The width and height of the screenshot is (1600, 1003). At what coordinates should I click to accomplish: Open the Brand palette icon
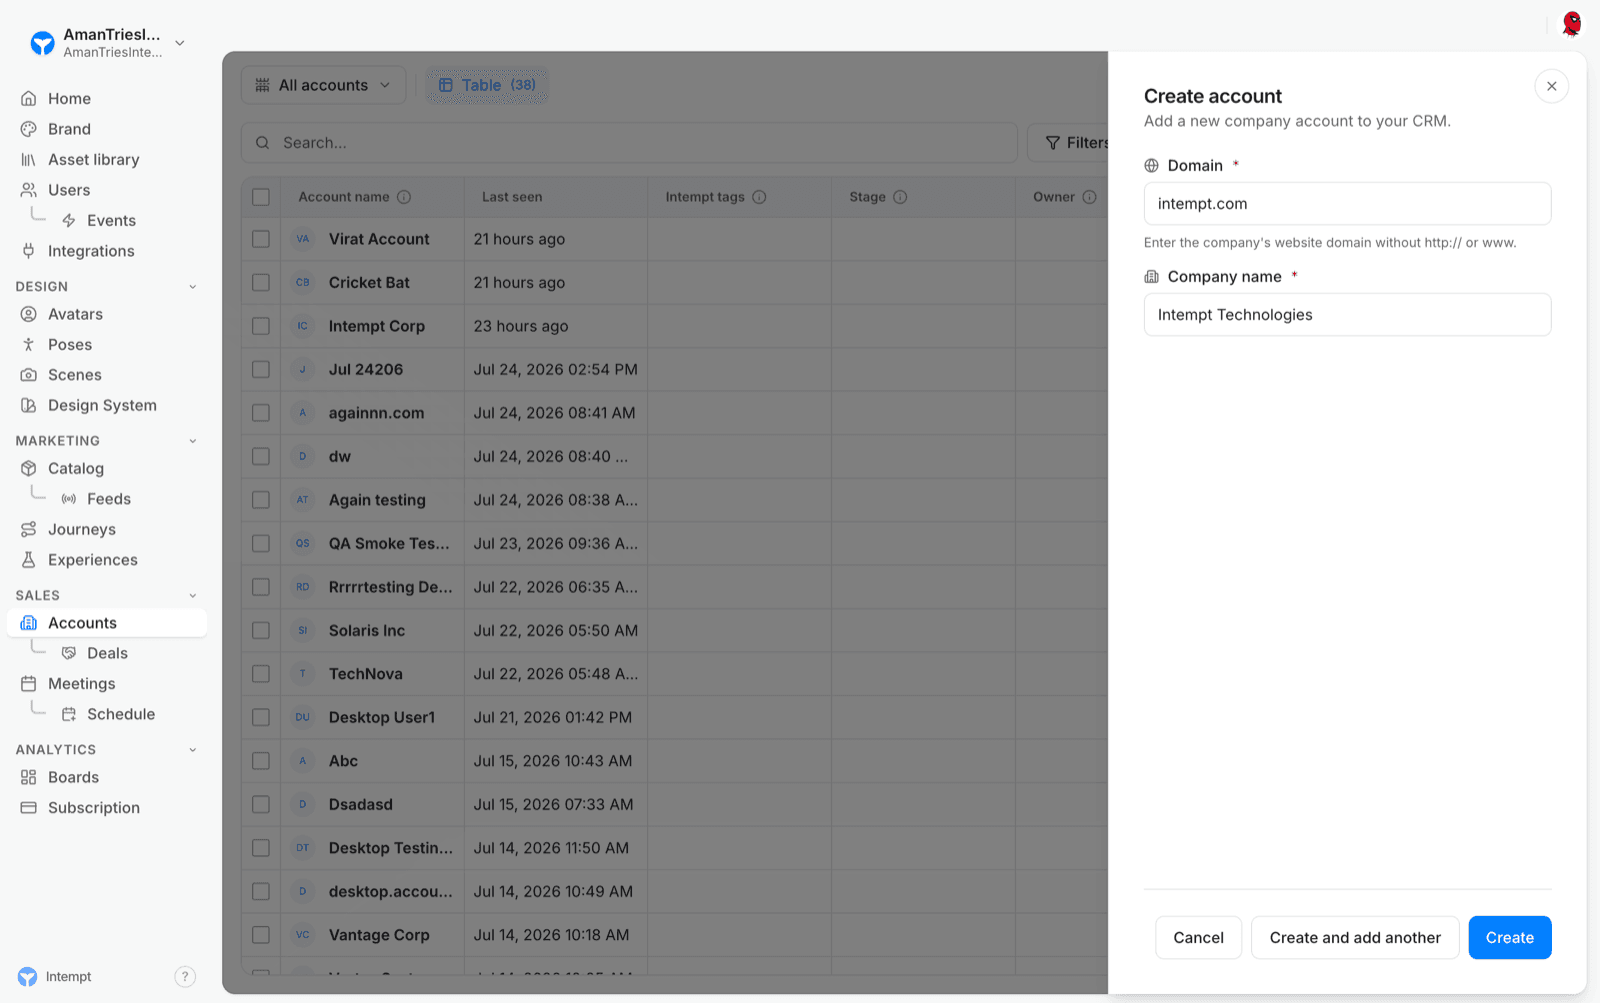coord(29,129)
